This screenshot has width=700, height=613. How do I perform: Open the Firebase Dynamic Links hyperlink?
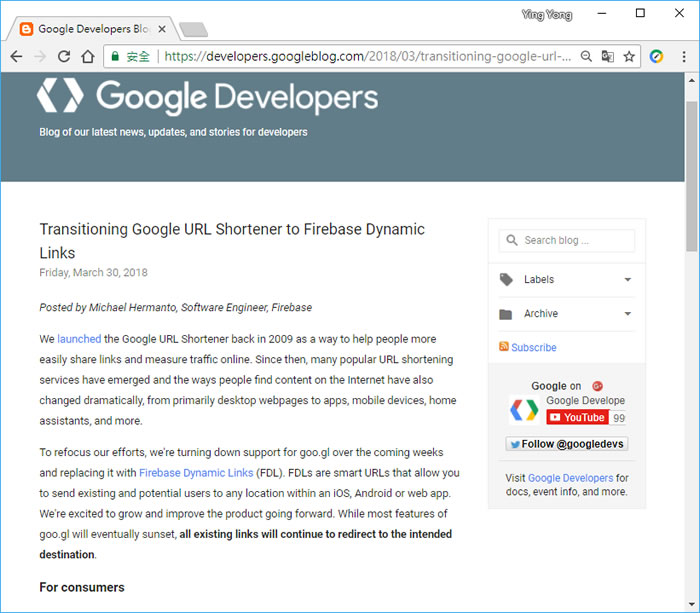pos(196,473)
